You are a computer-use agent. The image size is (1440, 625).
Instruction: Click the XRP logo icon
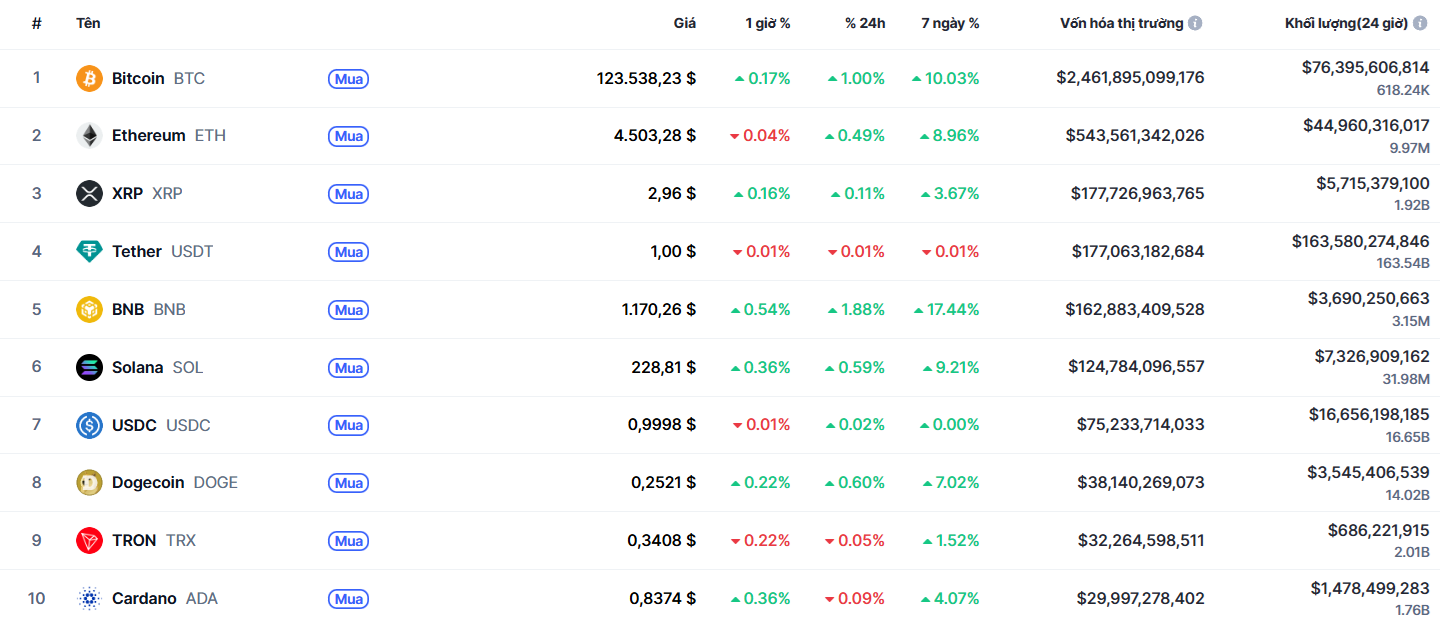pos(89,194)
